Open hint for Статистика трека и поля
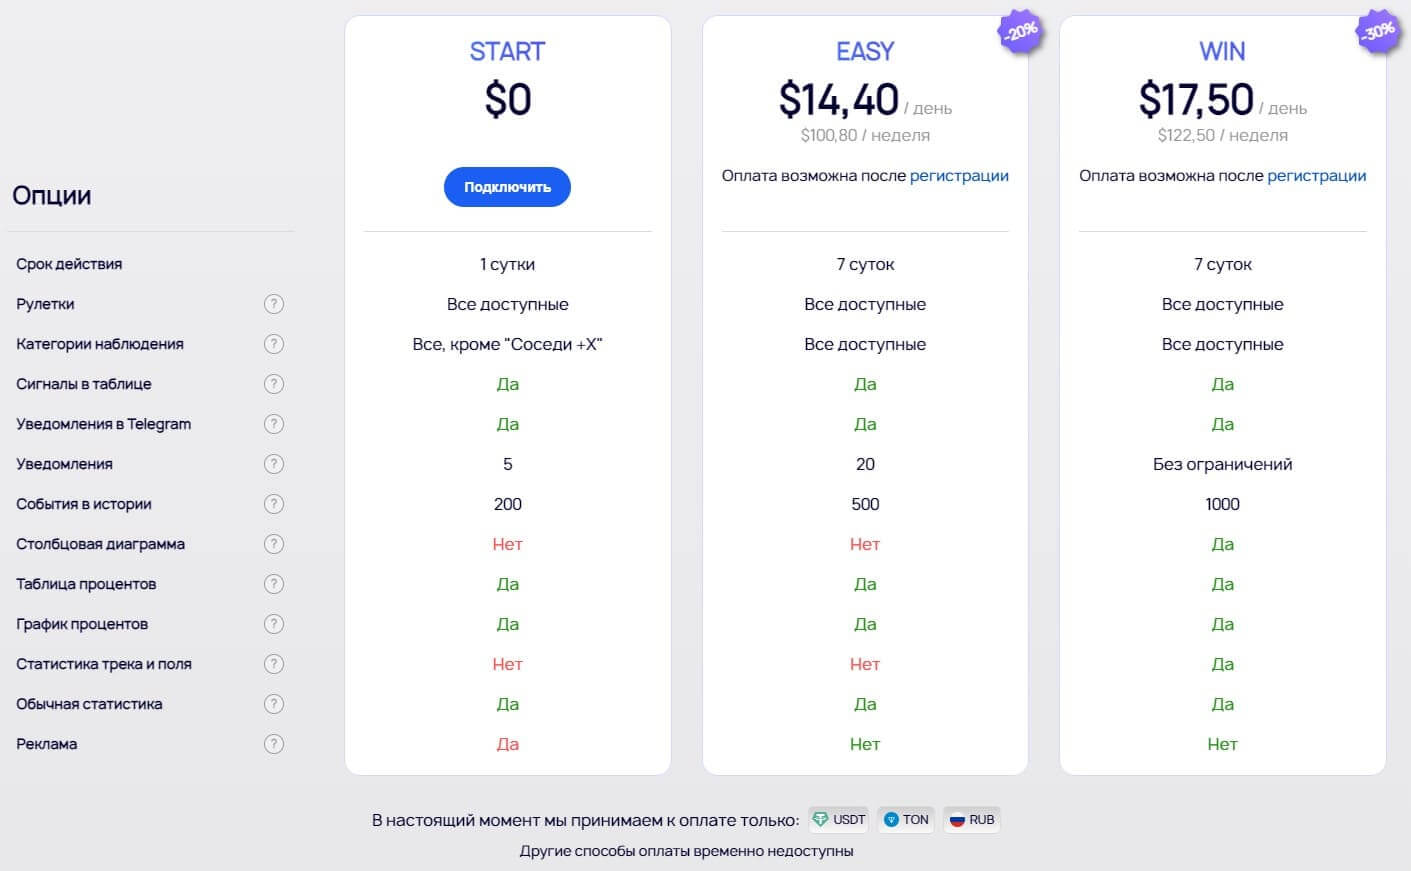Viewport: 1411px width, 871px height. tap(274, 664)
